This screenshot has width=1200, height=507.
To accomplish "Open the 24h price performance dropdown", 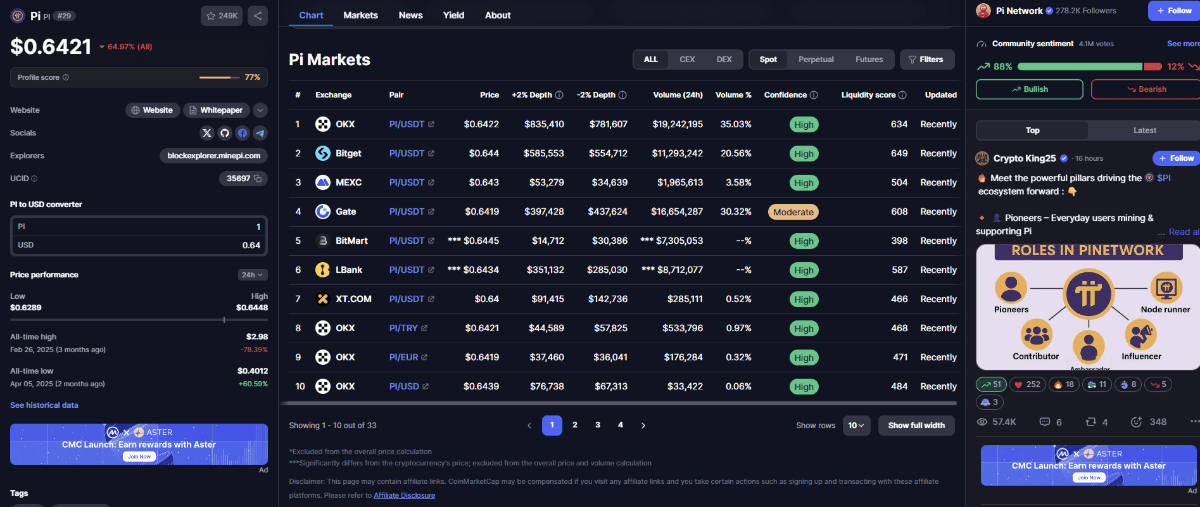I will [x=252, y=275].
